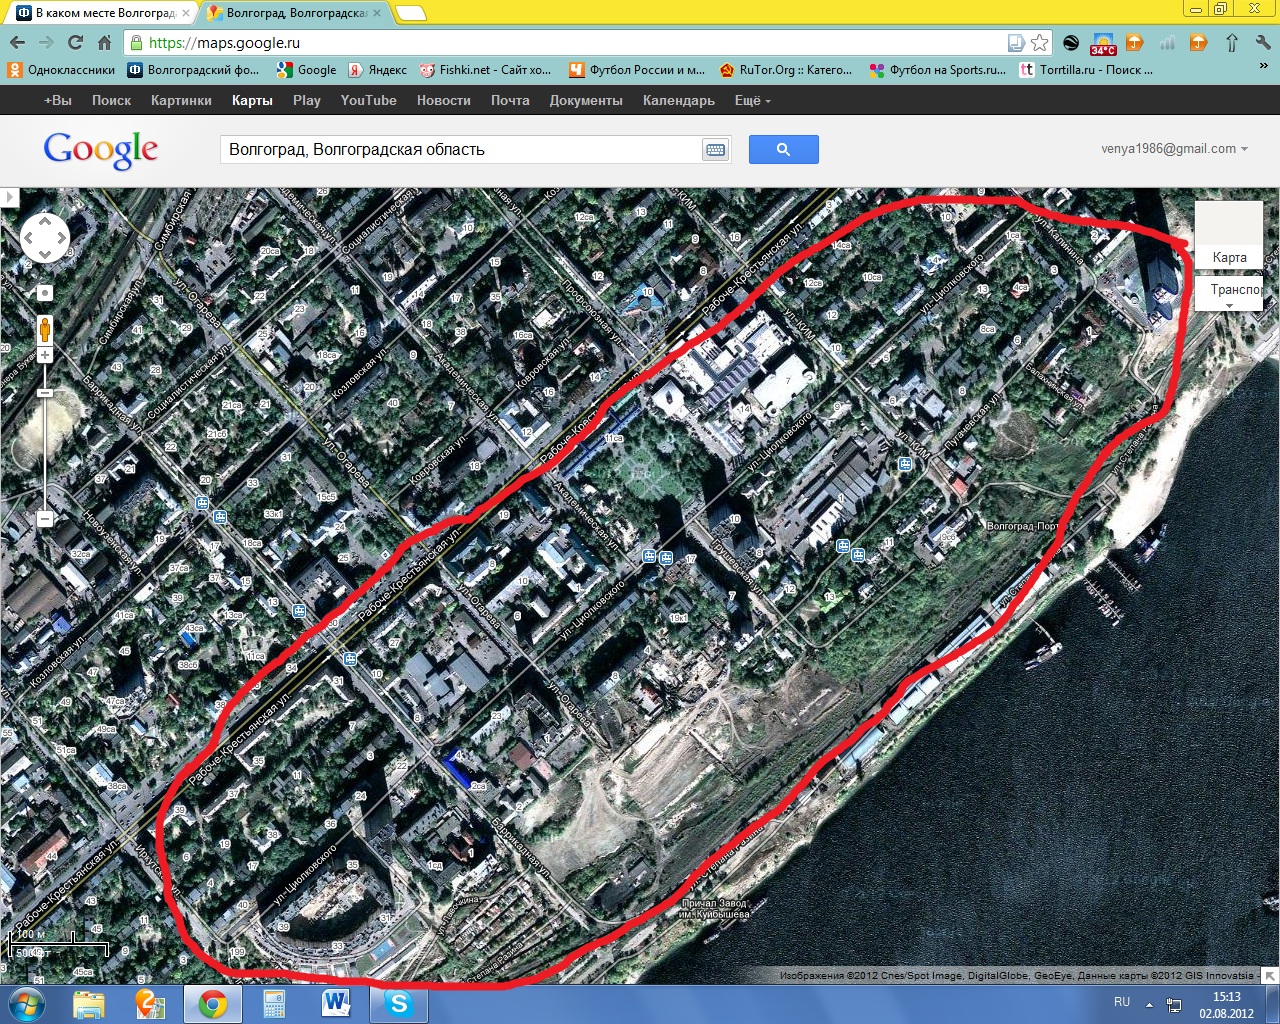This screenshot has height=1024, width=1280.
Task: Click the zoom-out minus button on map
Action: point(45,518)
